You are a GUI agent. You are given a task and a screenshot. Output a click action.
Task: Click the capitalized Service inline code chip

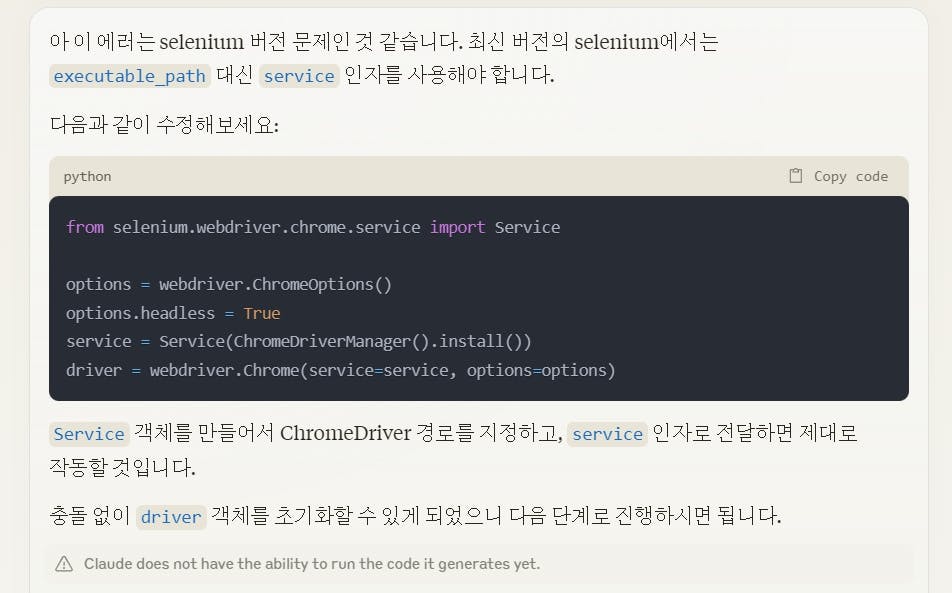point(89,434)
